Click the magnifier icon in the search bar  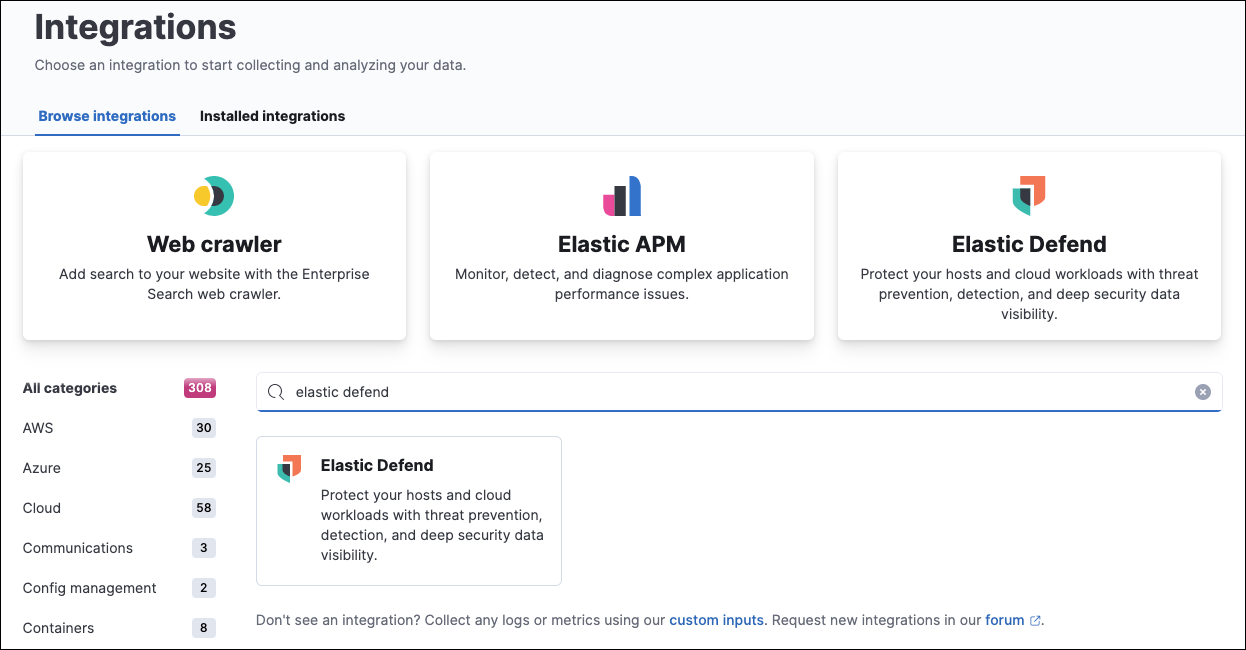click(276, 391)
